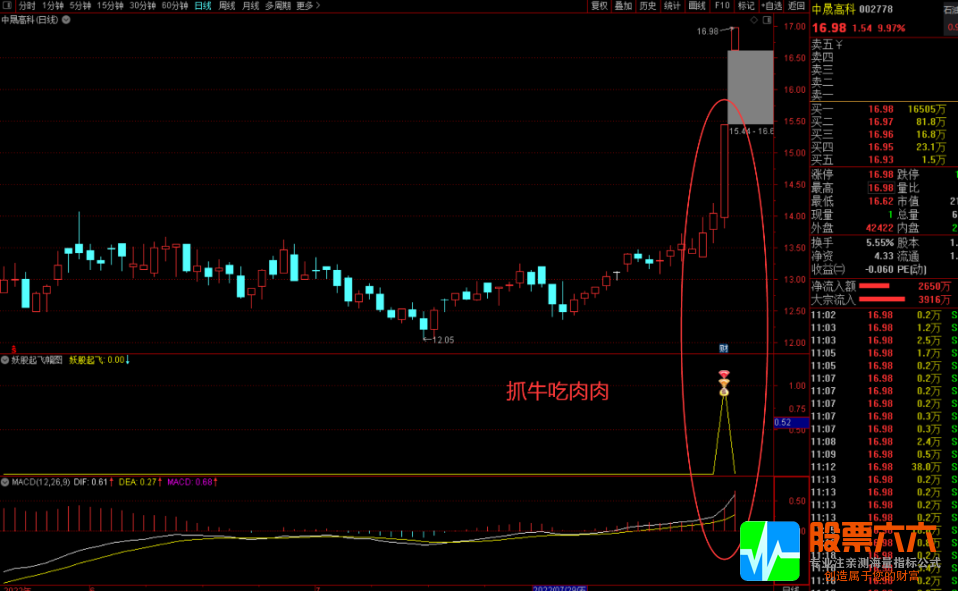Click the +自选 button
This screenshot has width=958, height=591.
[771, 6]
